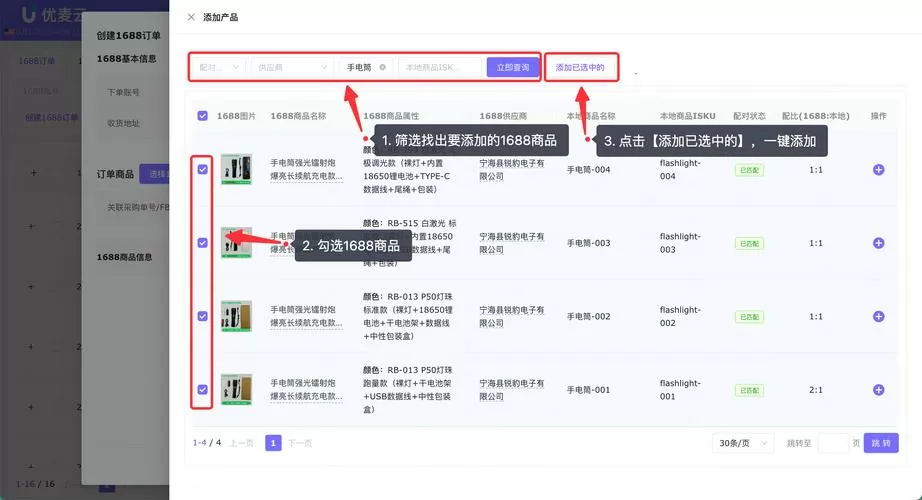Focus the 本地商品ISKU input field
This screenshot has width=922, height=500.
pos(440,67)
